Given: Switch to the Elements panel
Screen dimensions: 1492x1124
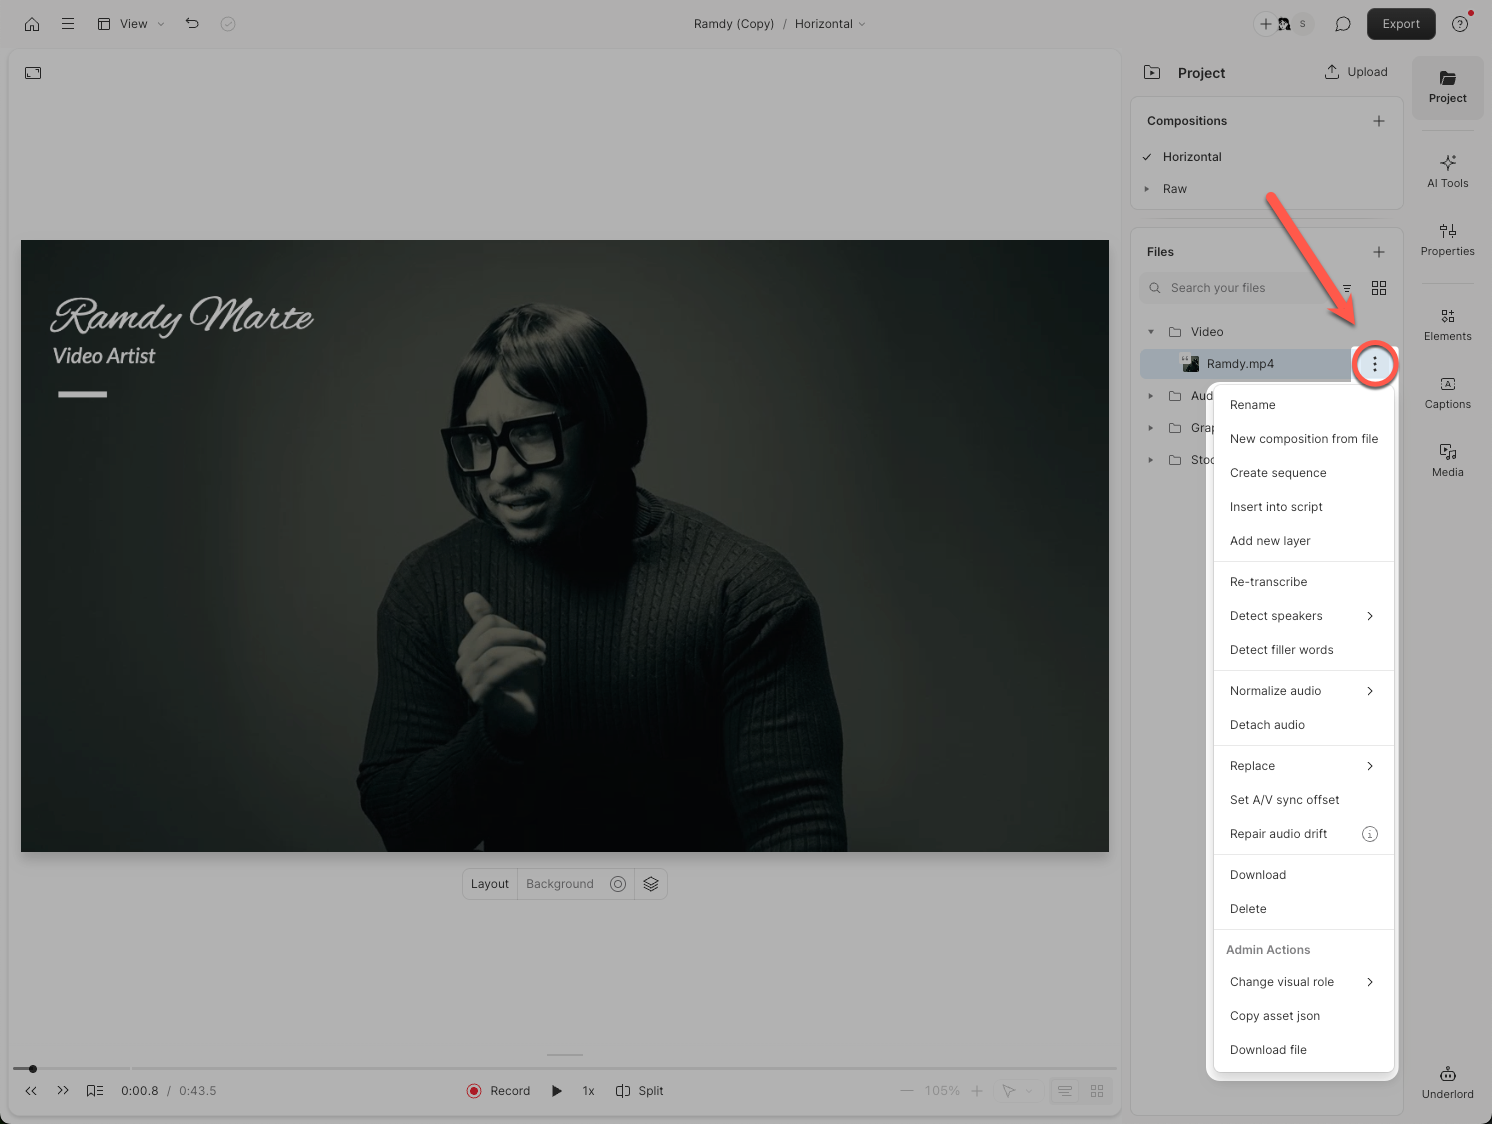Looking at the screenshot, I should coord(1447,324).
